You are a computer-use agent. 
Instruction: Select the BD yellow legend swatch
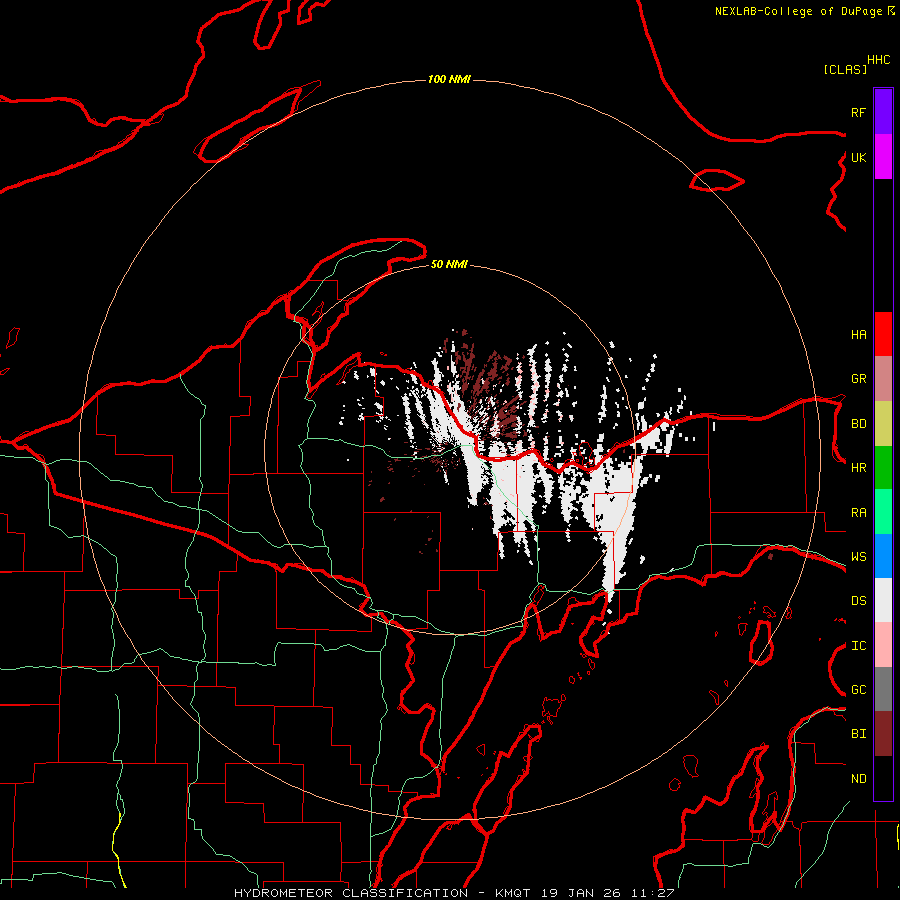tap(883, 424)
